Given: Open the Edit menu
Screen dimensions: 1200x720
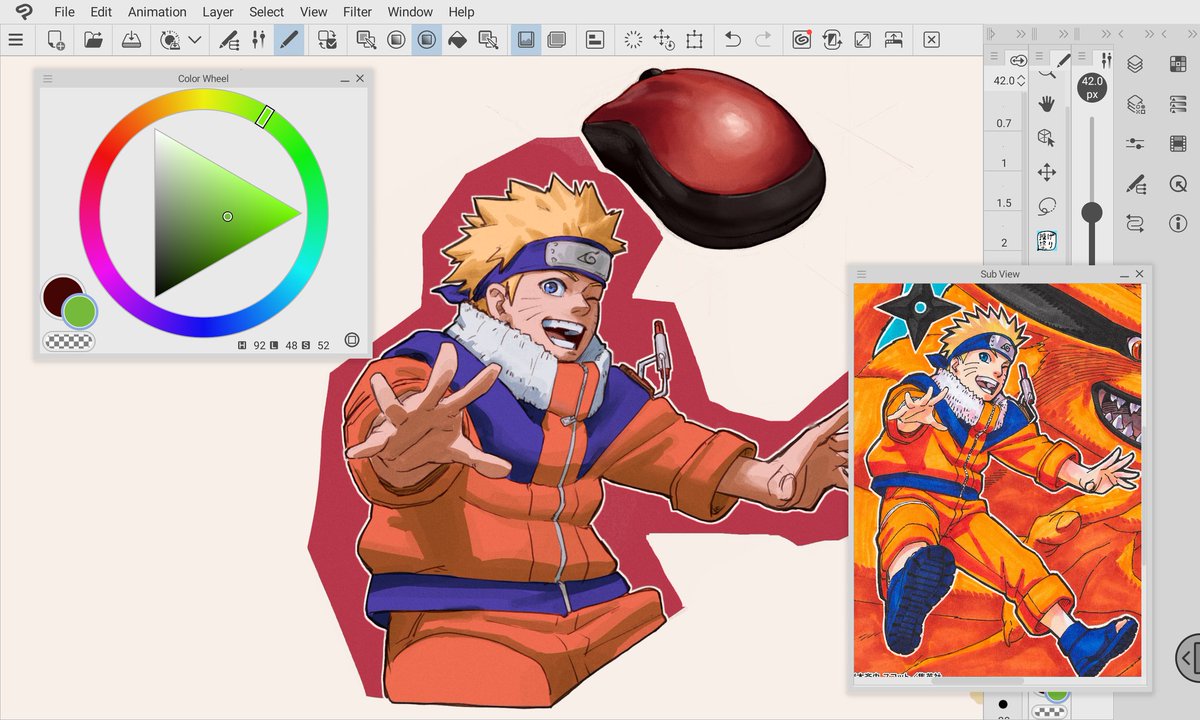Looking at the screenshot, I should (x=101, y=12).
